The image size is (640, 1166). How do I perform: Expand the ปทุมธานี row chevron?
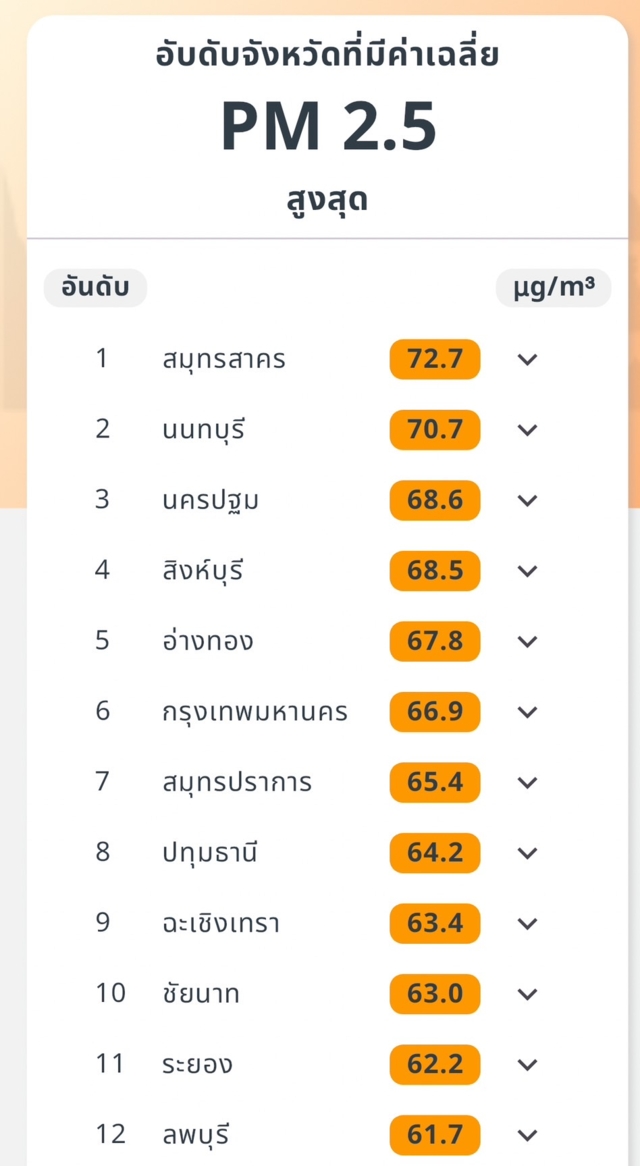528,853
